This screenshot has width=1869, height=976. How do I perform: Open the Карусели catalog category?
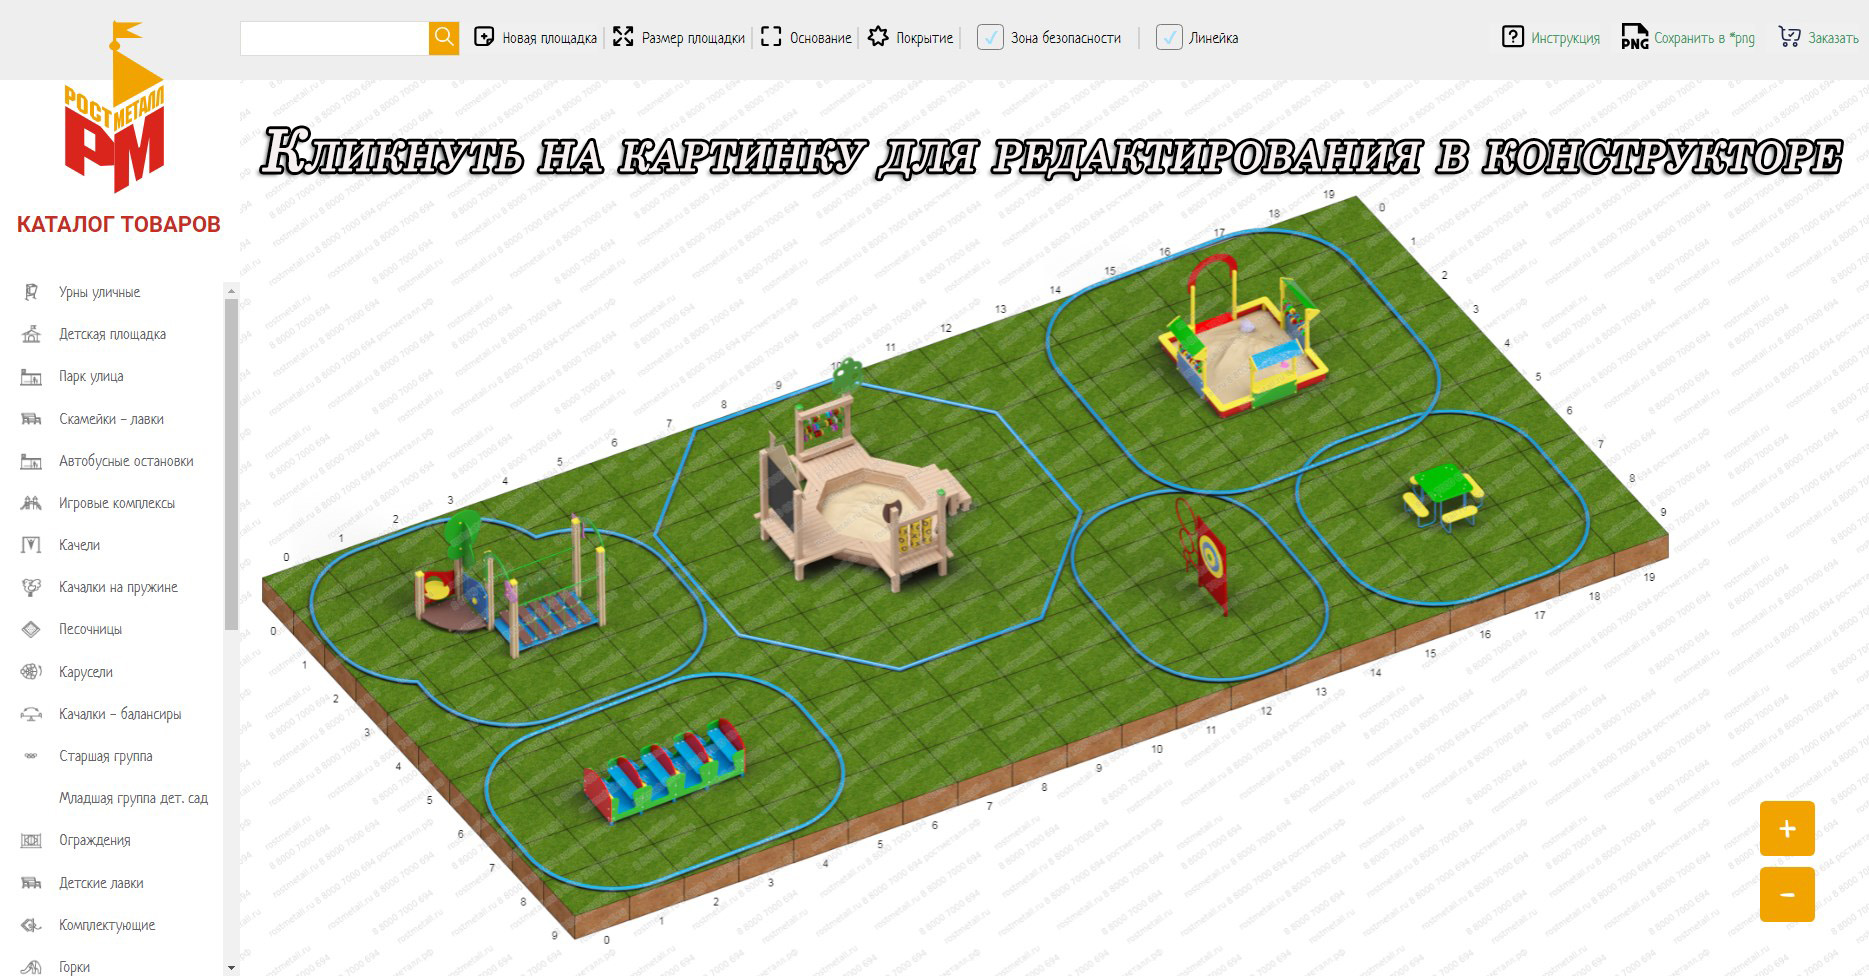click(85, 672)
